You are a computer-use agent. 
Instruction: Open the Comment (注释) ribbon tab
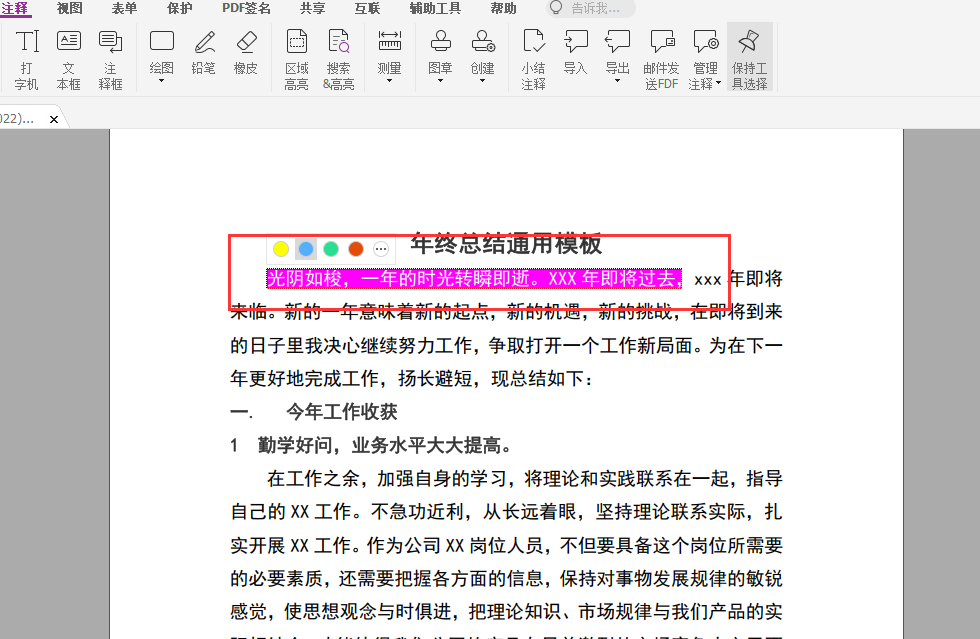15,8
